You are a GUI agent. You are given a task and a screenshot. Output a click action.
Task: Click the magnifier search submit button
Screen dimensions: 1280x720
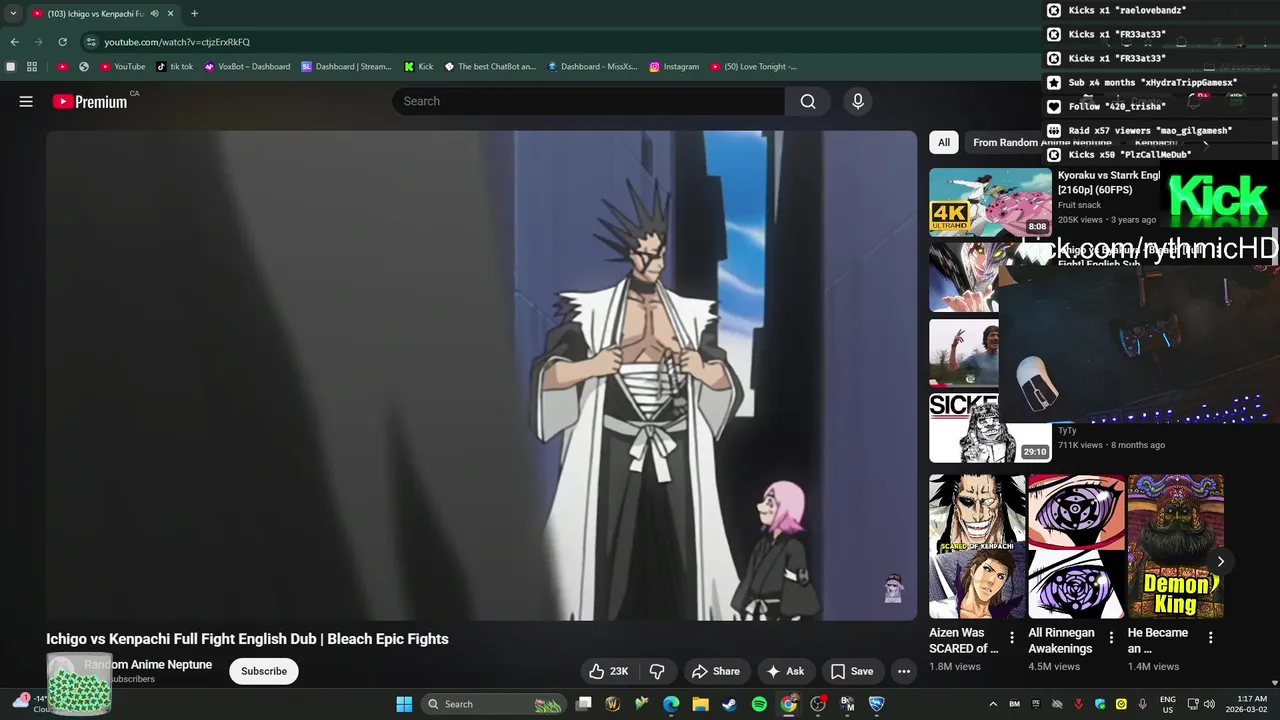808,101
